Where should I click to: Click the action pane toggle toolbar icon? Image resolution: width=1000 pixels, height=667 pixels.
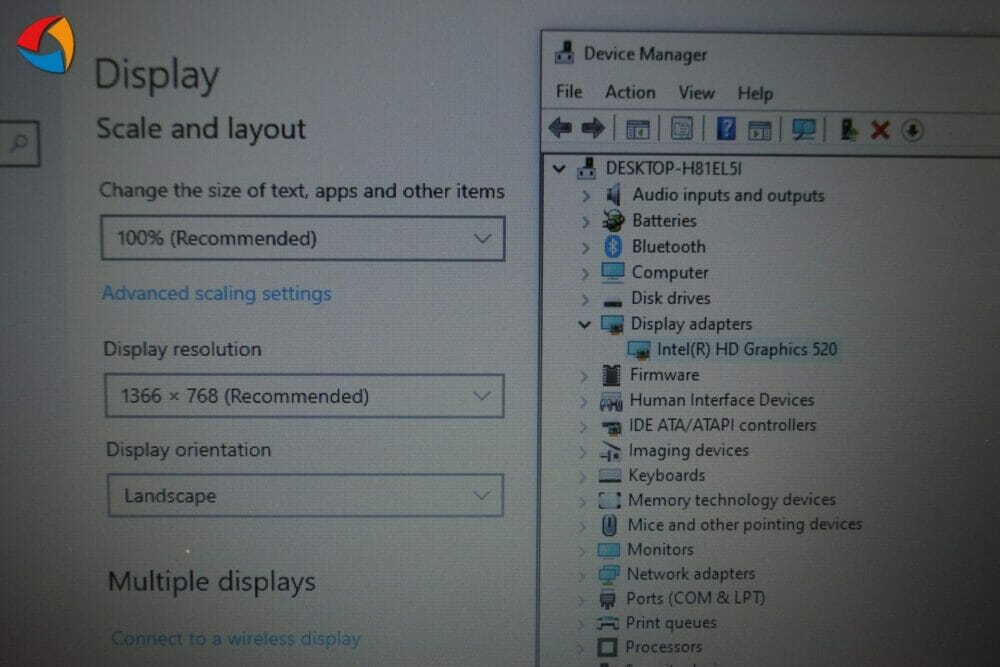pyautogui.click(x=759, y=130)
